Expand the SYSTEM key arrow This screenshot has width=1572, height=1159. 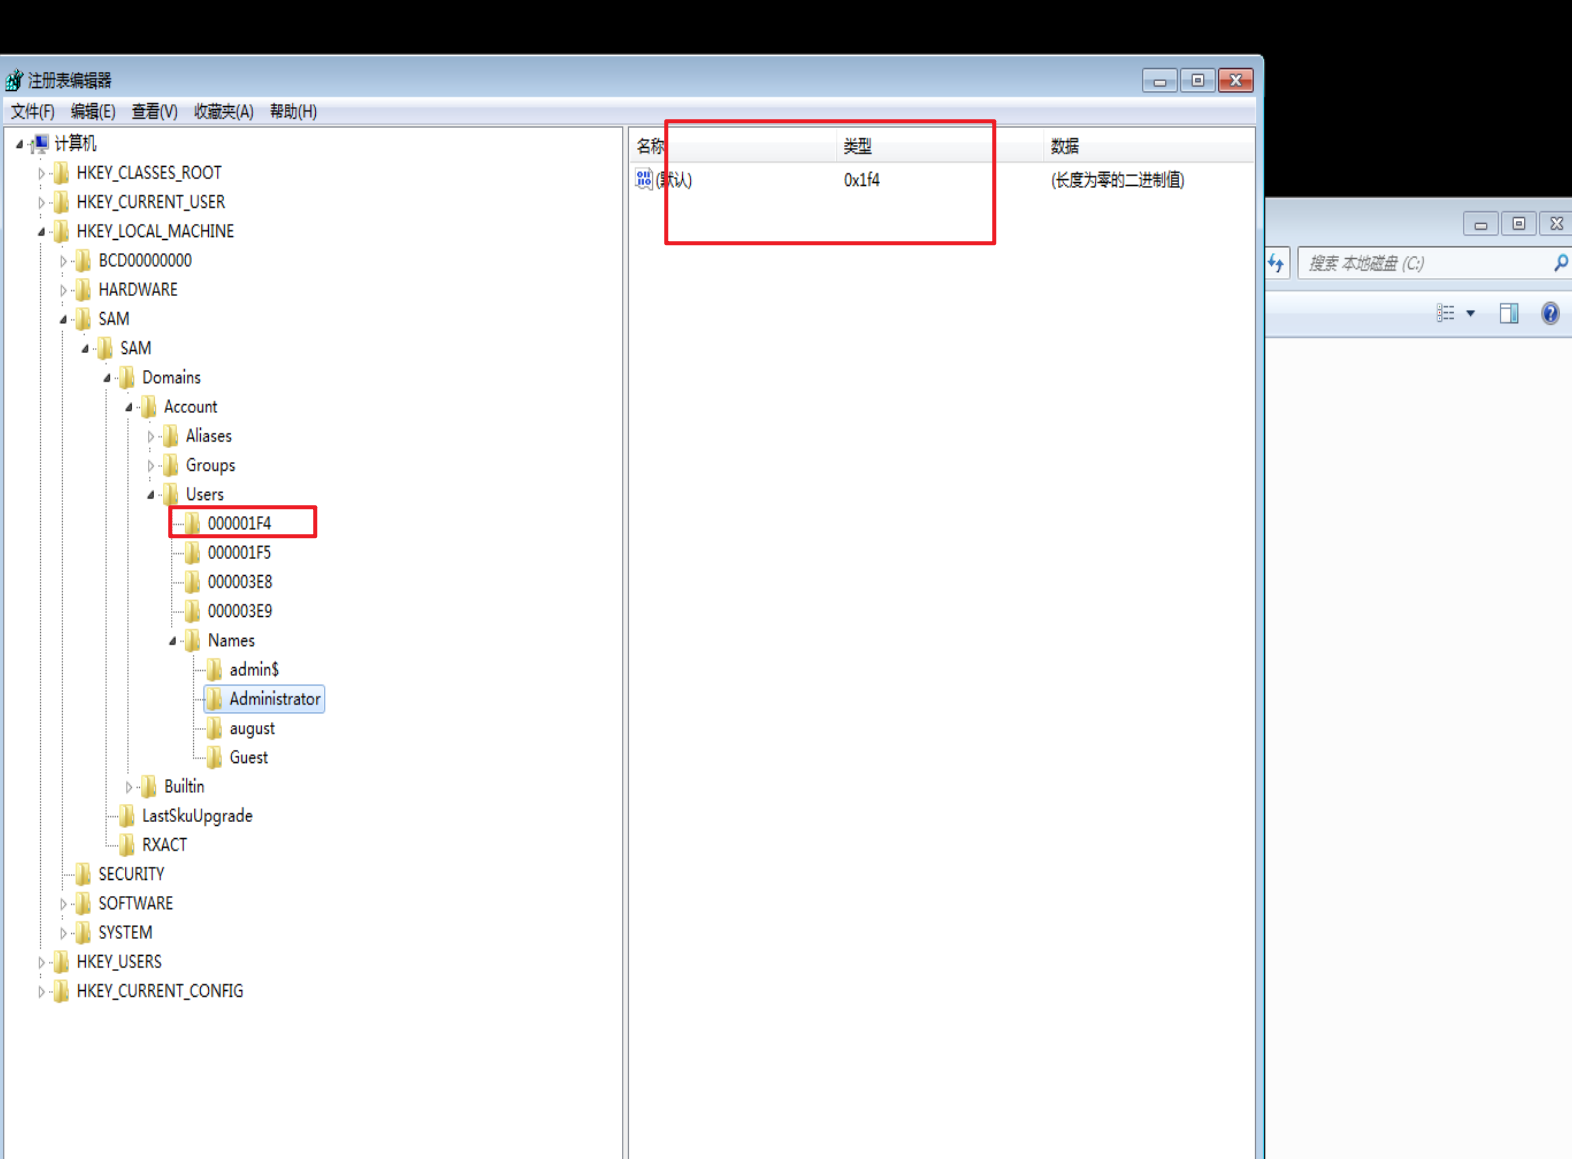point(63,933)
